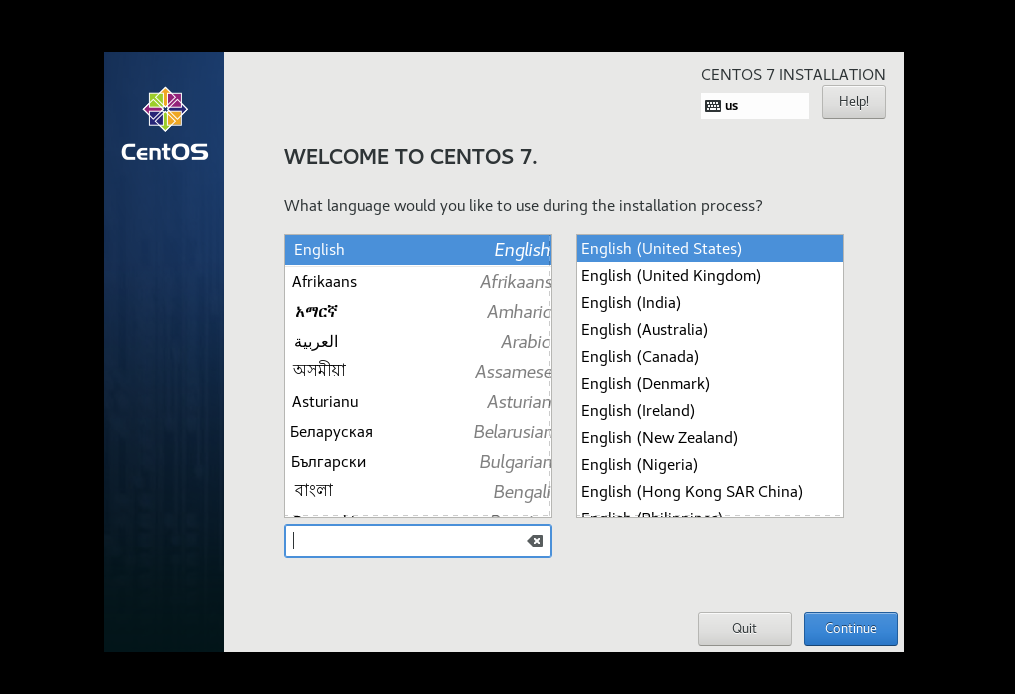Image resolution: width=1015 pixels, height=694 pixels.
Task: Select Bulgarian in the language list
Action: 418,462
